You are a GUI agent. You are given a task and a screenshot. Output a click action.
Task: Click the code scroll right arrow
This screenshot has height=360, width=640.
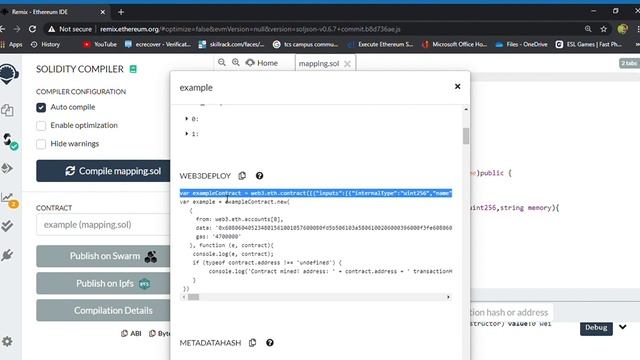[448, 297]
